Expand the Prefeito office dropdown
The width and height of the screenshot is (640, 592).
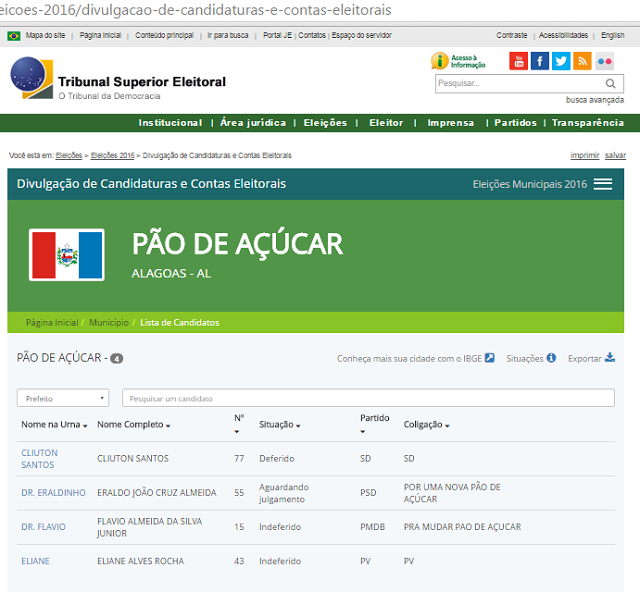coord(62,398)
